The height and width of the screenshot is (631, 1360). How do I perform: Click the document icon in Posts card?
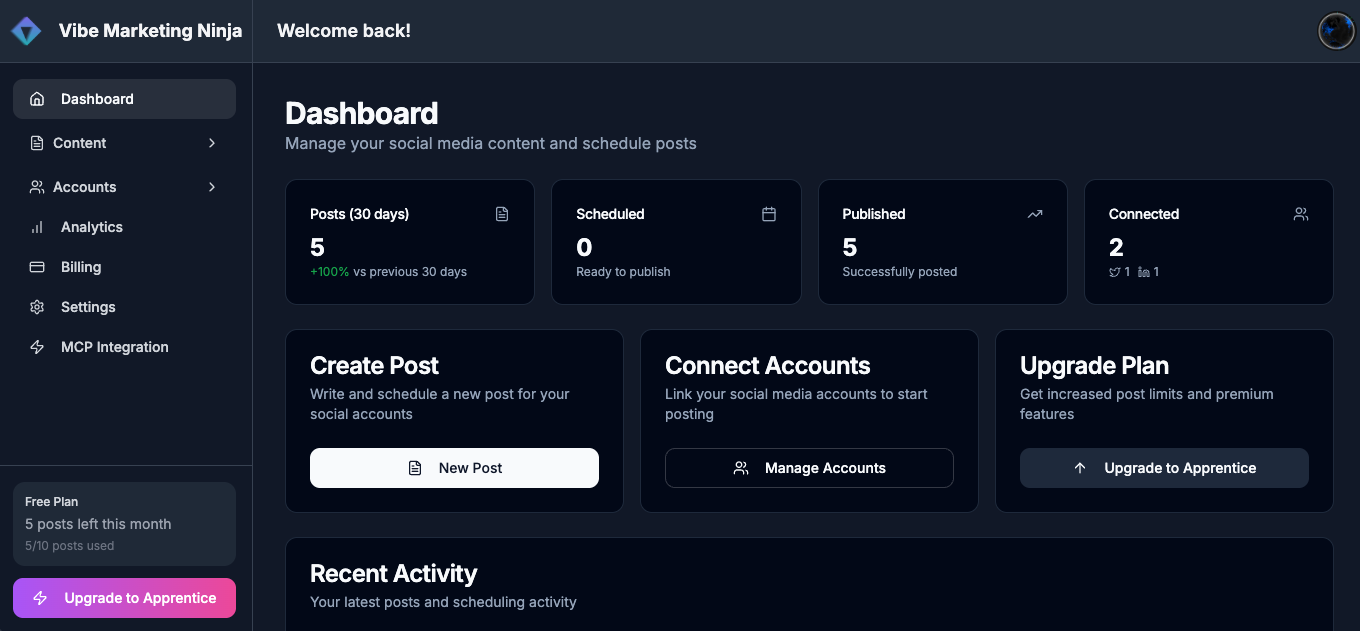502,214
